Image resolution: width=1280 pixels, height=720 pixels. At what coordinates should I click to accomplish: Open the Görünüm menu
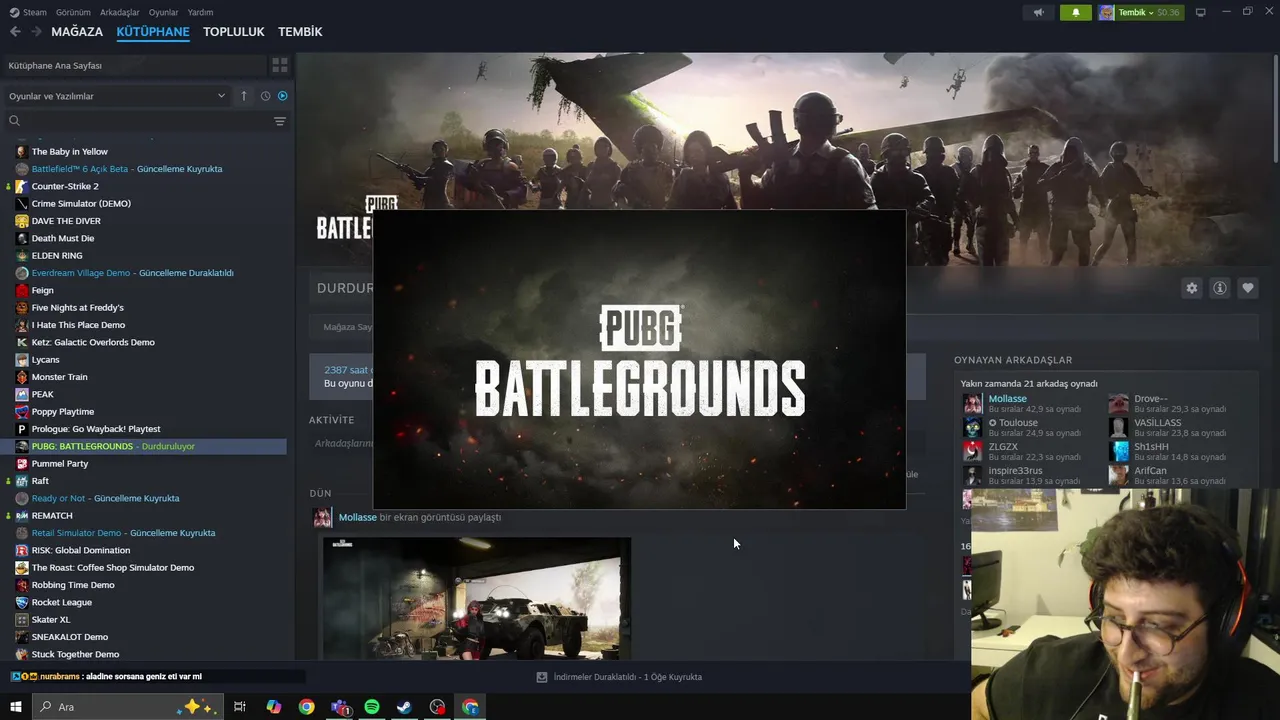(73, 12)
